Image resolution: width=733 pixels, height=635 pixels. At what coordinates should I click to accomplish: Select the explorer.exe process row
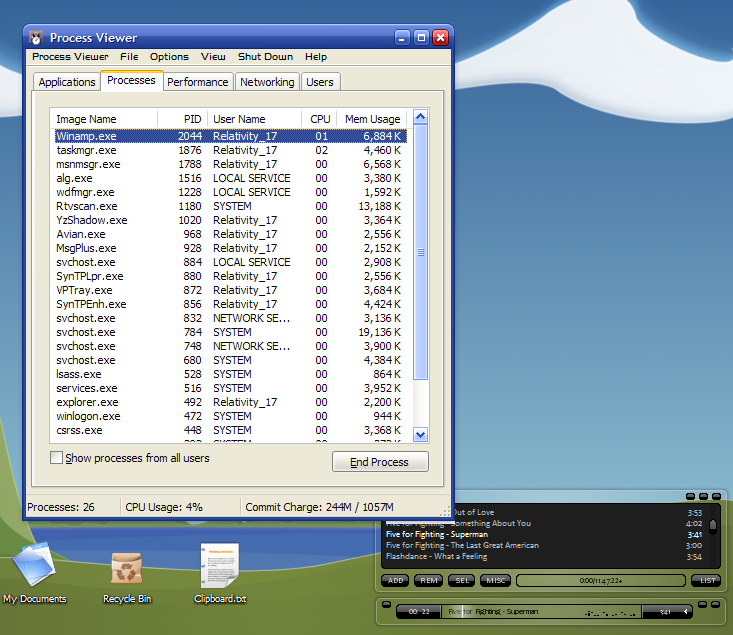pos(87,402)
